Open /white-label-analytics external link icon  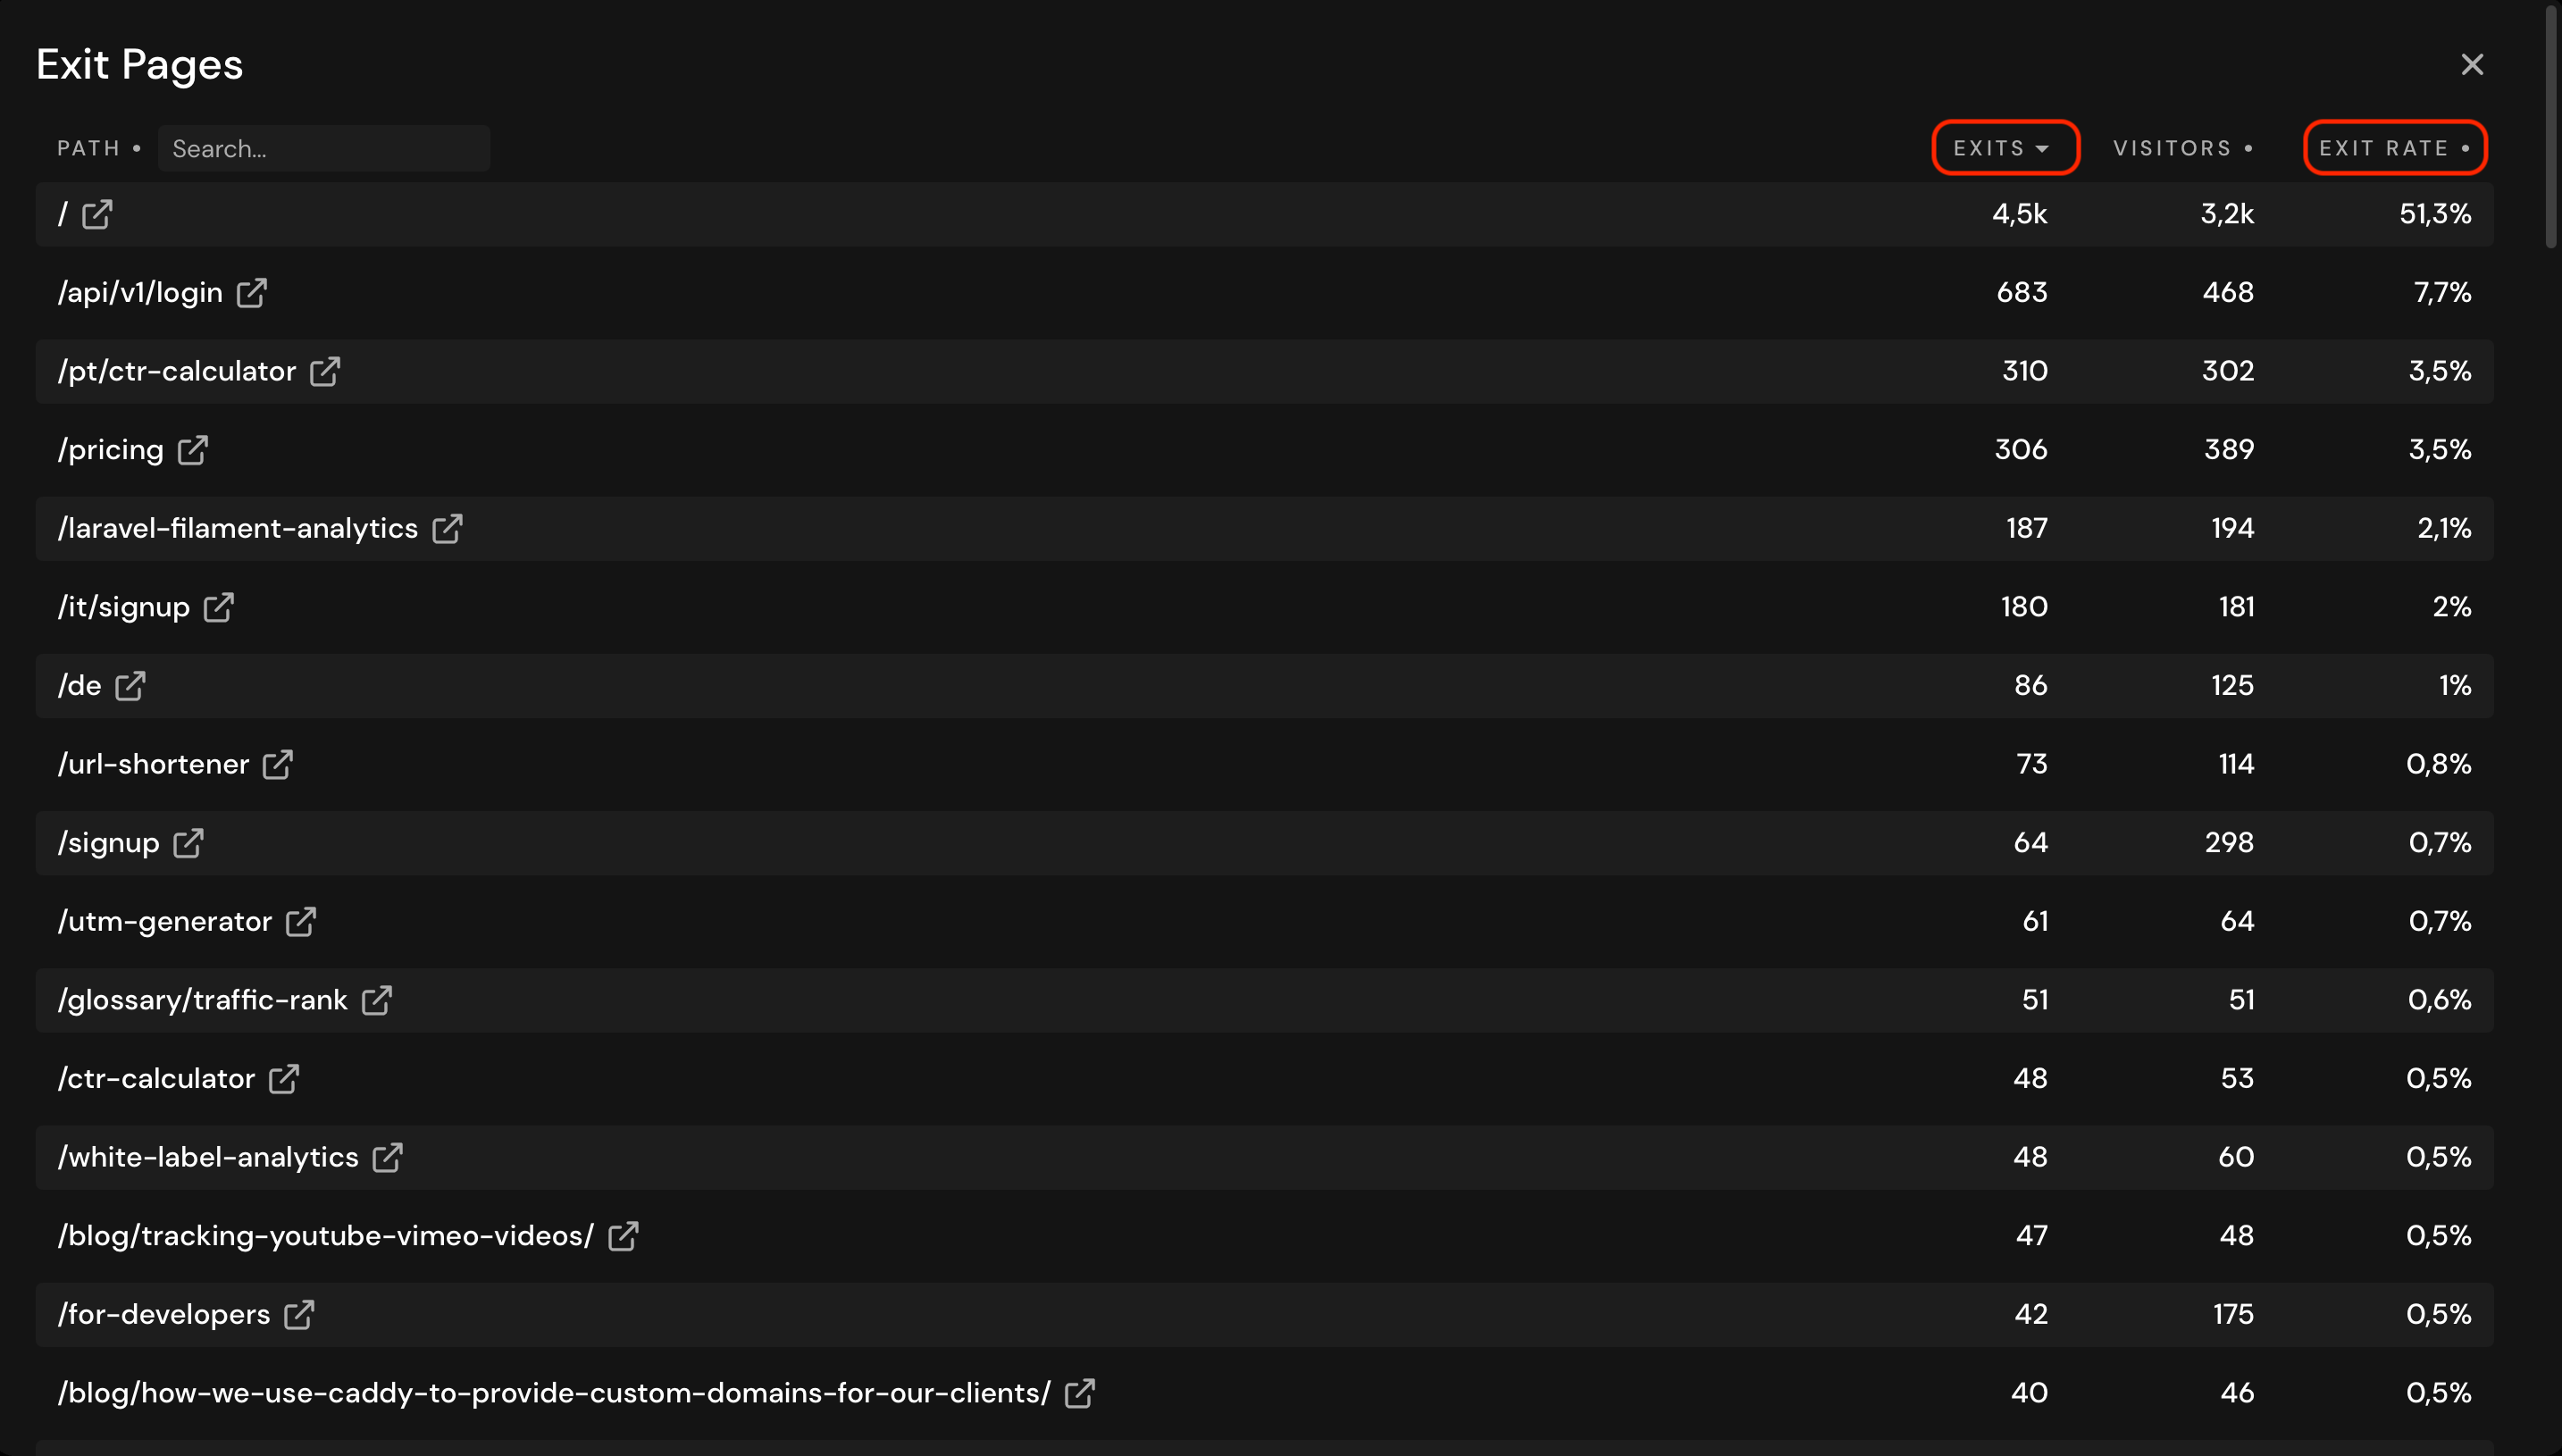[x=388, y=1158]
